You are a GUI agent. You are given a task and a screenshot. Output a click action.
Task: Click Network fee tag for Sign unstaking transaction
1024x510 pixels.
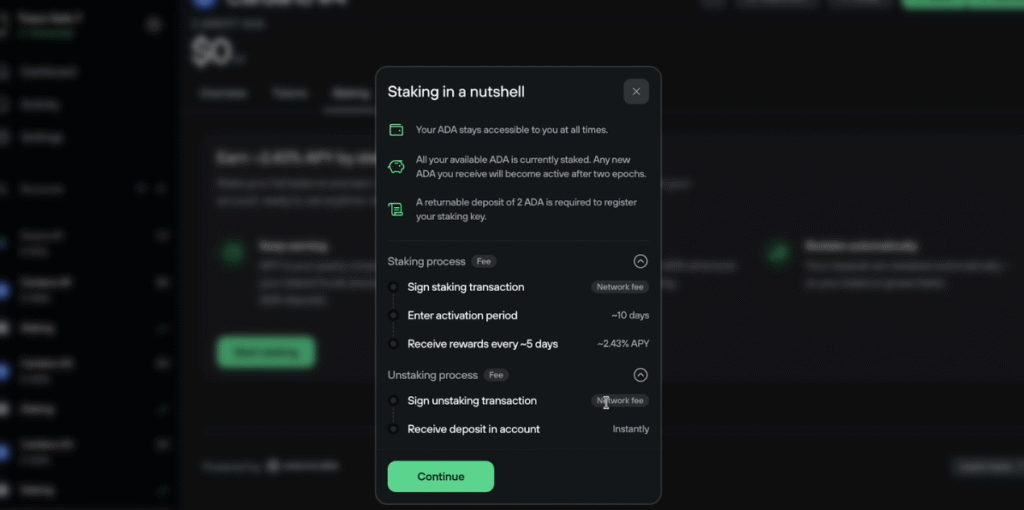click(620, 401)
